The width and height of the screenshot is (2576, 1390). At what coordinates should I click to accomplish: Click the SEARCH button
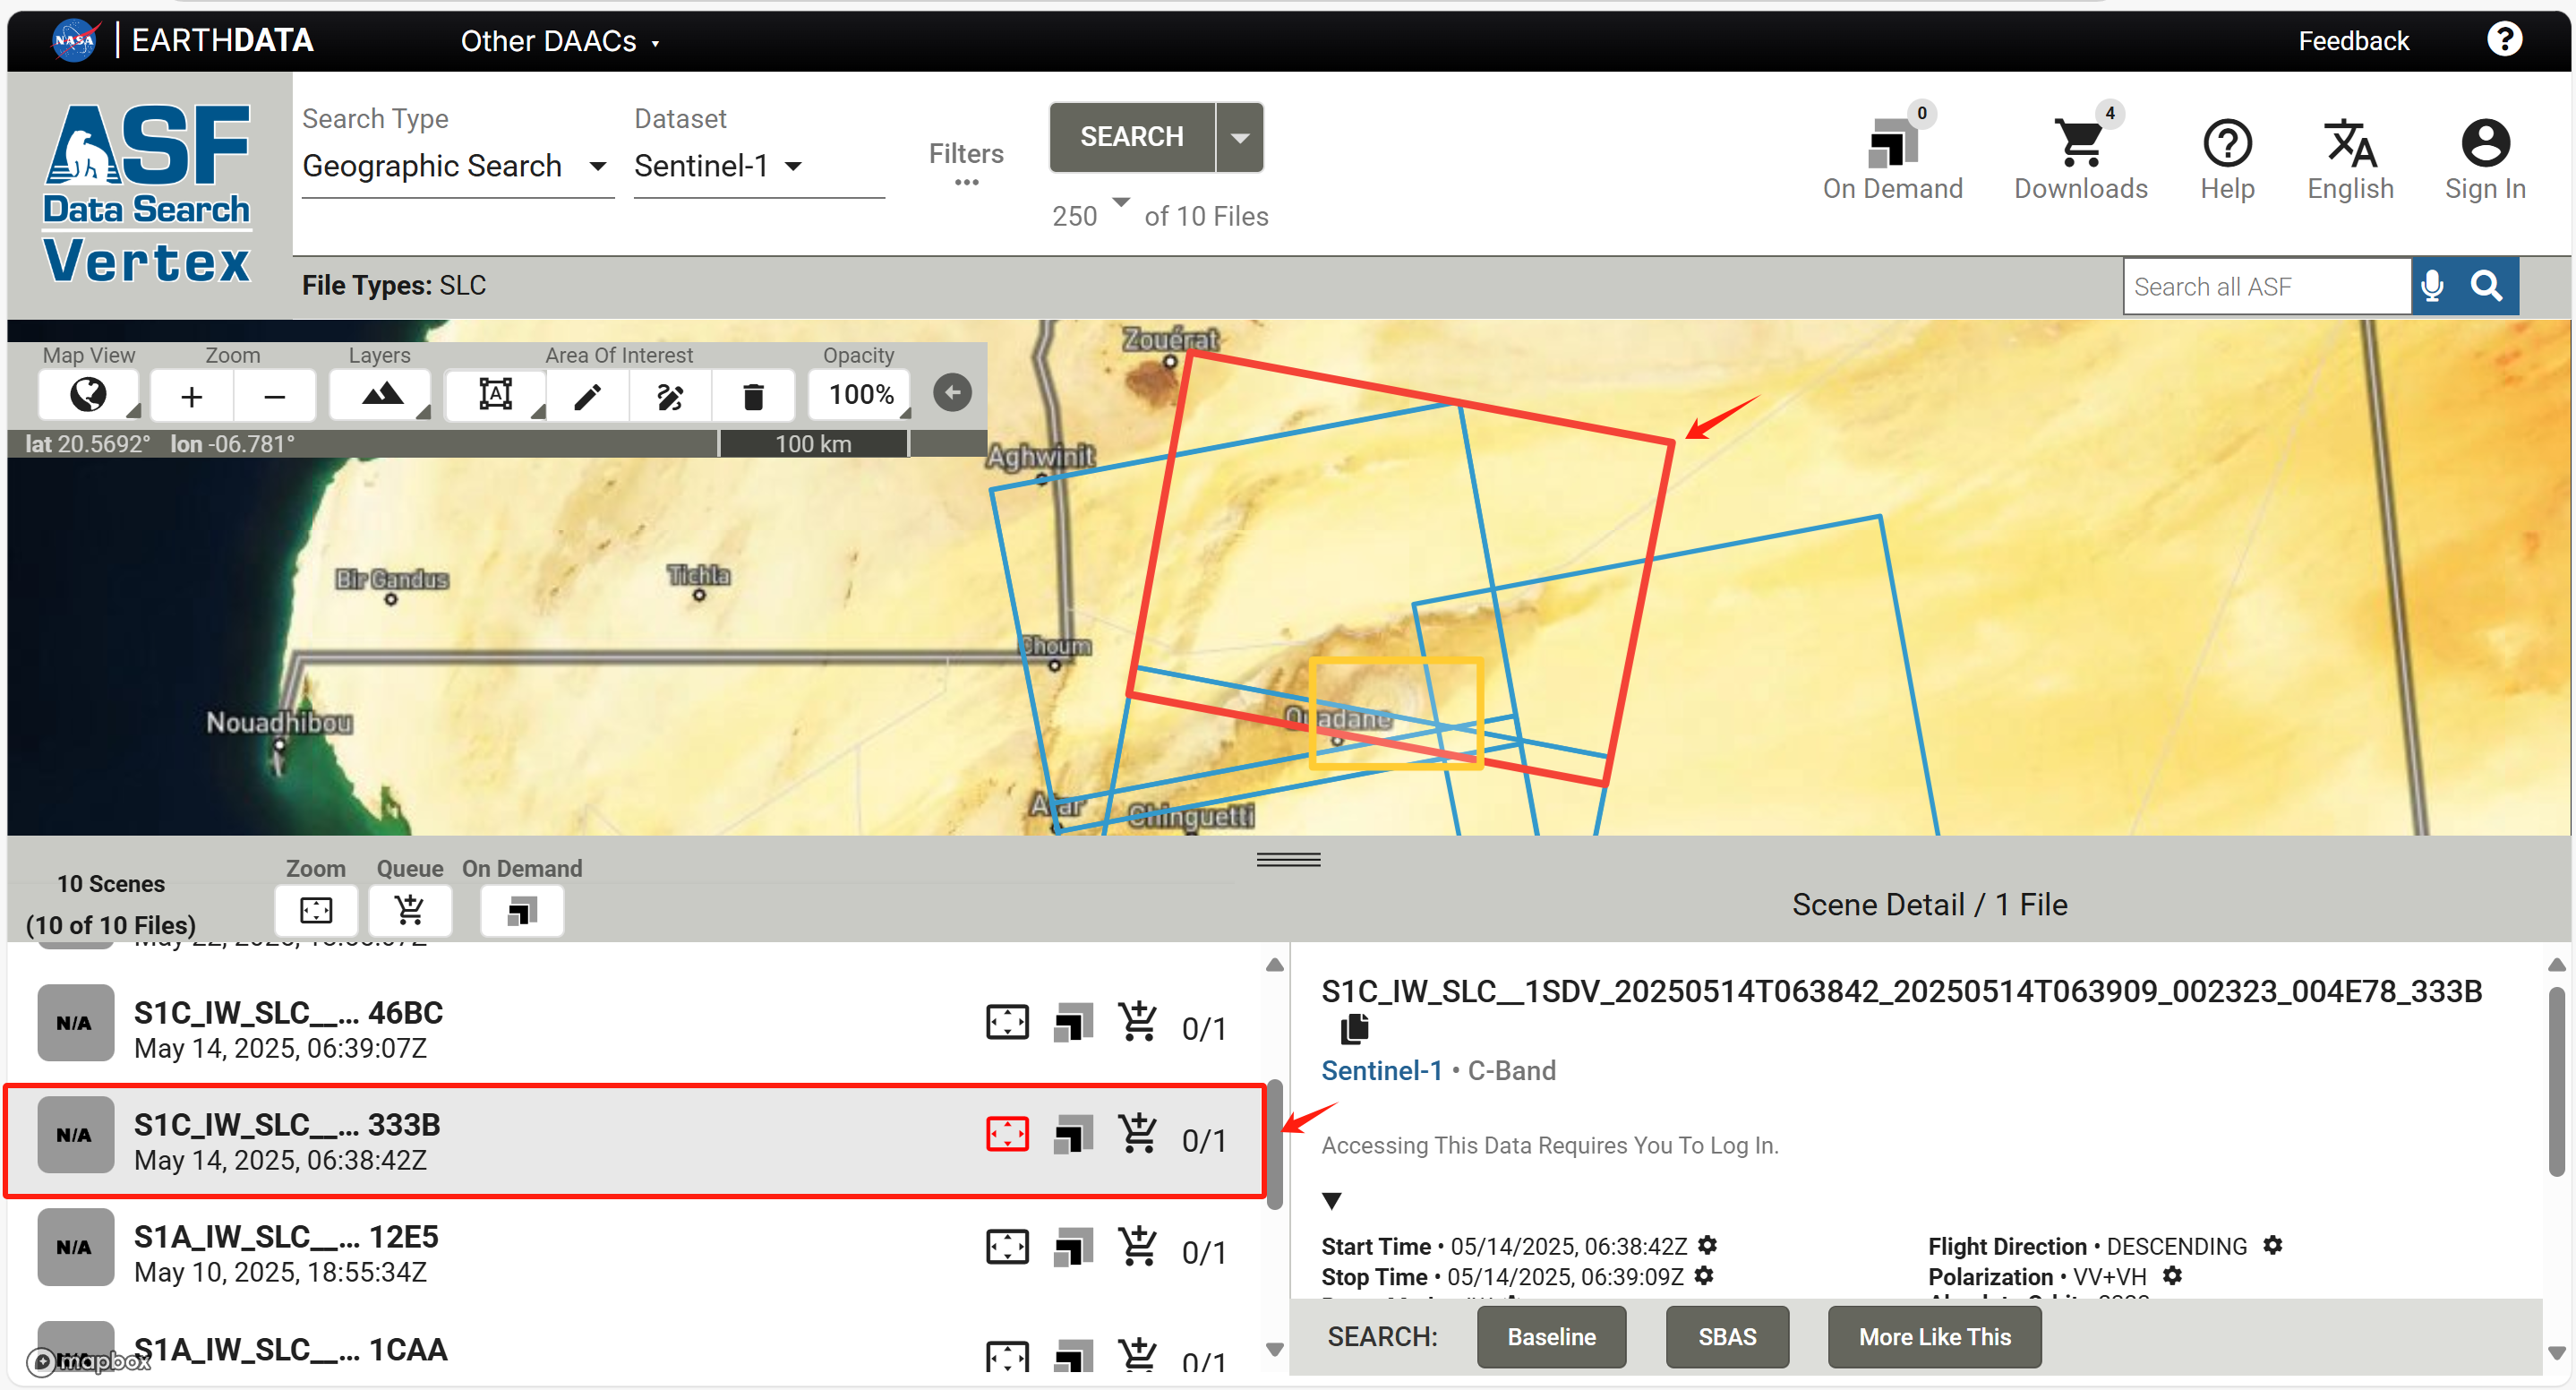pos(1132,137)
